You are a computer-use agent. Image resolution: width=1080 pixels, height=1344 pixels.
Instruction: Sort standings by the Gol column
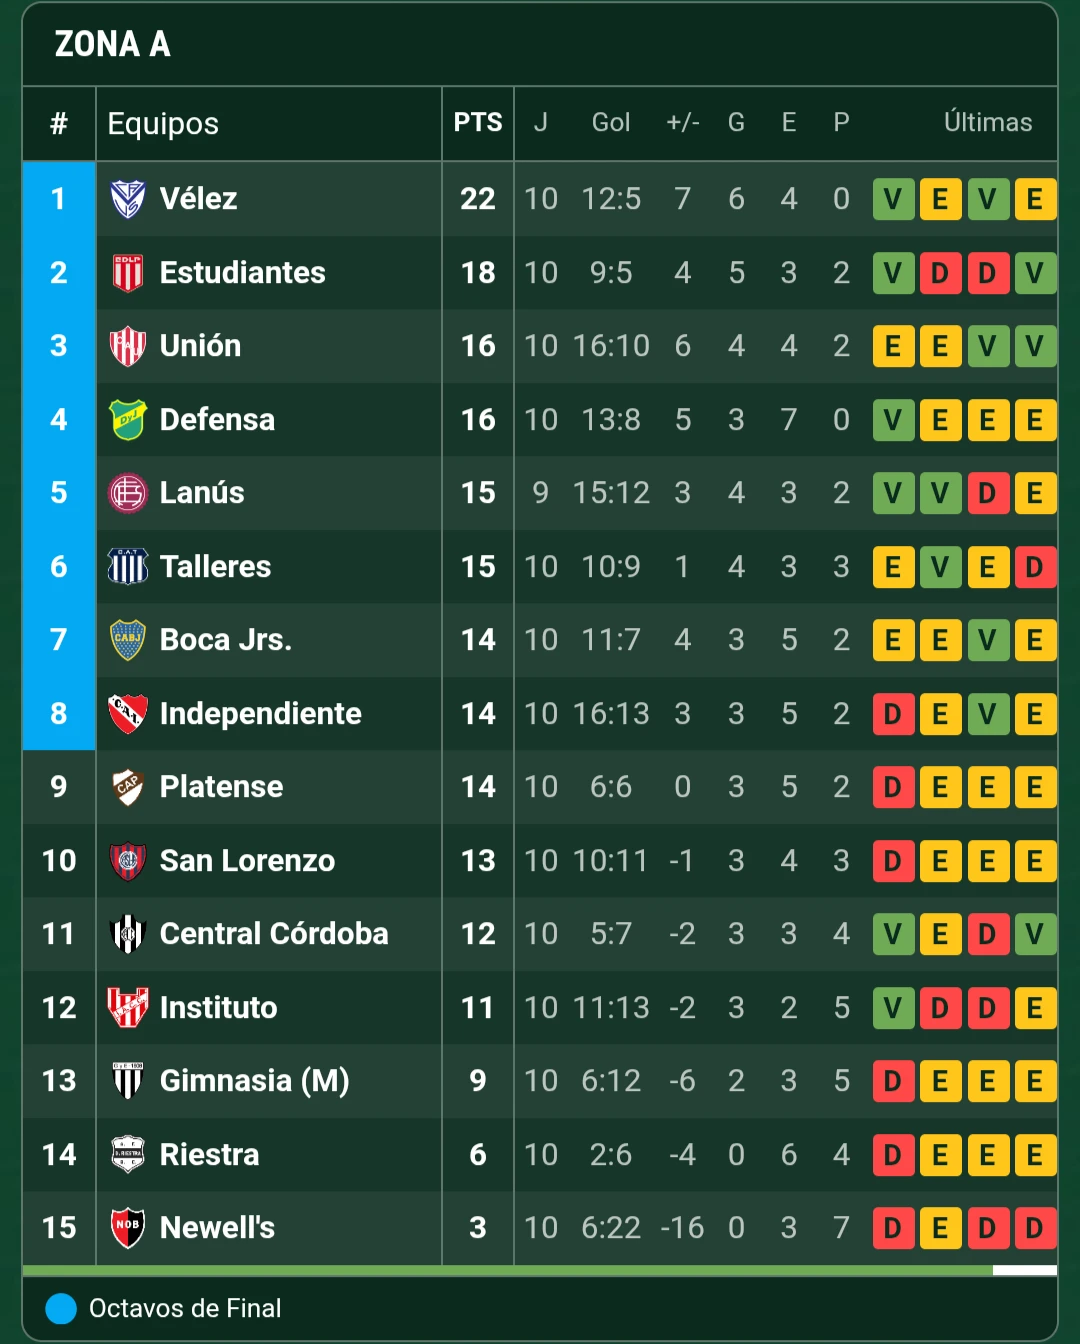pyautogui.click(x=611, y=122)
